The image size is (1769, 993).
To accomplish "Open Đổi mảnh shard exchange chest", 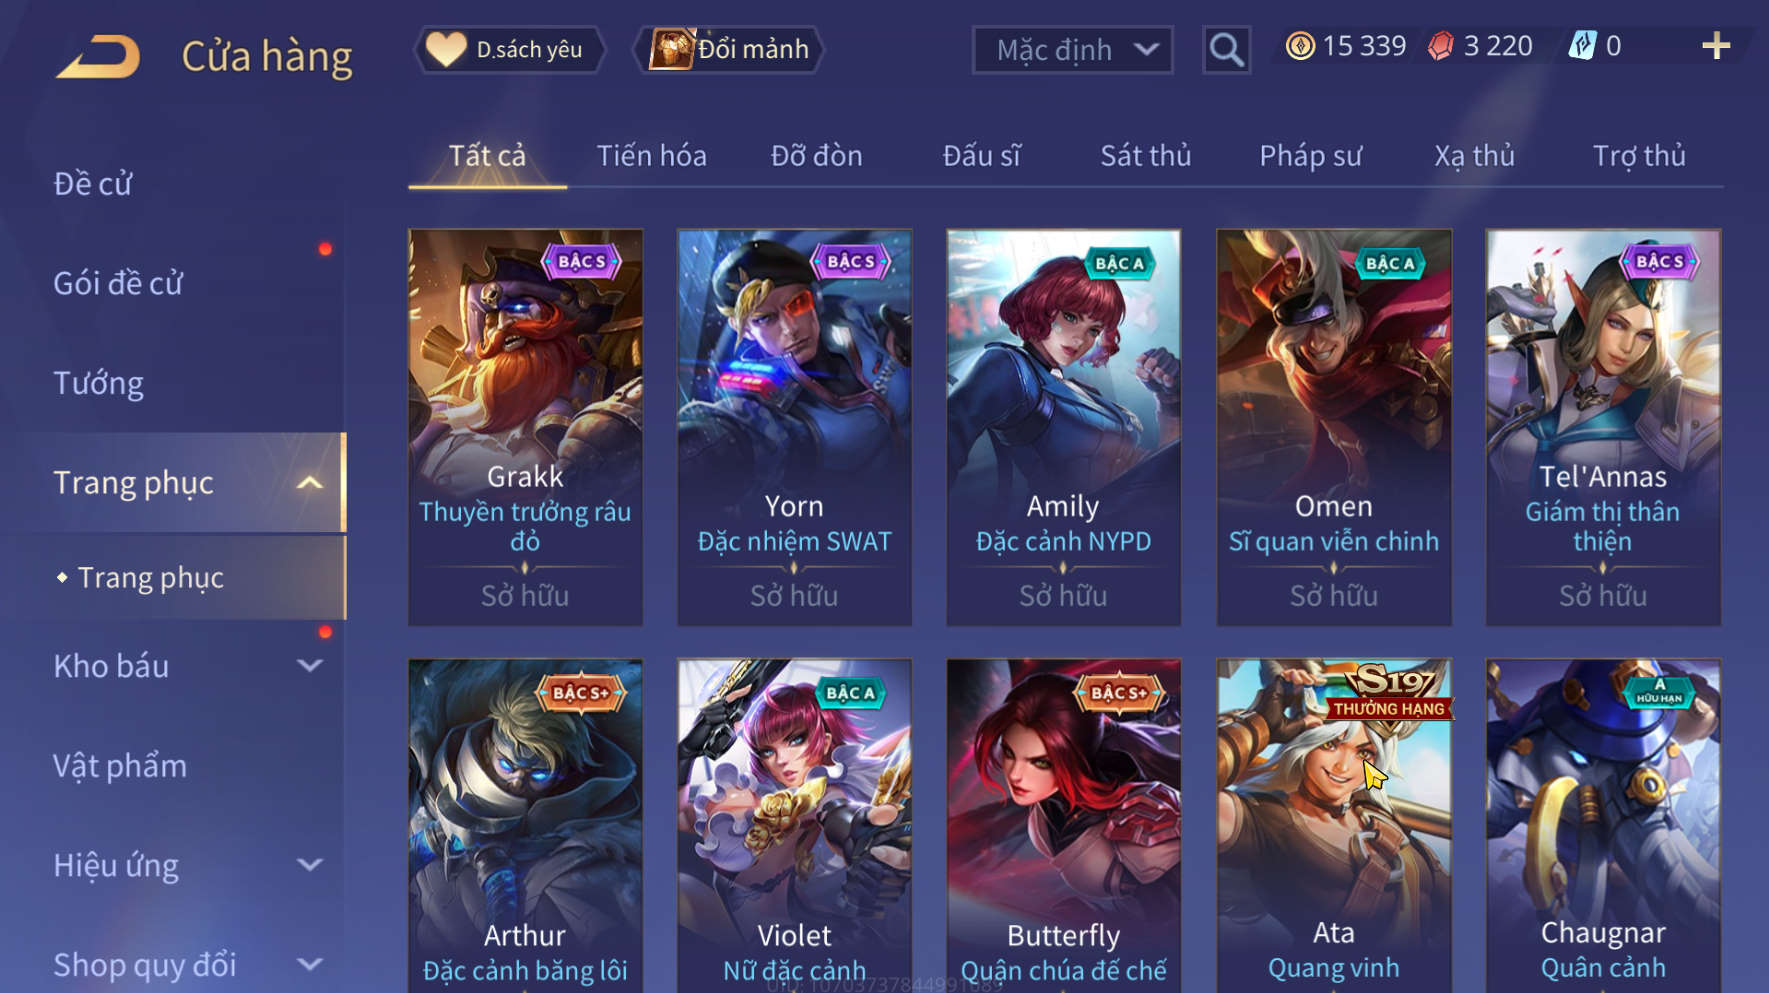I will 729,49.
